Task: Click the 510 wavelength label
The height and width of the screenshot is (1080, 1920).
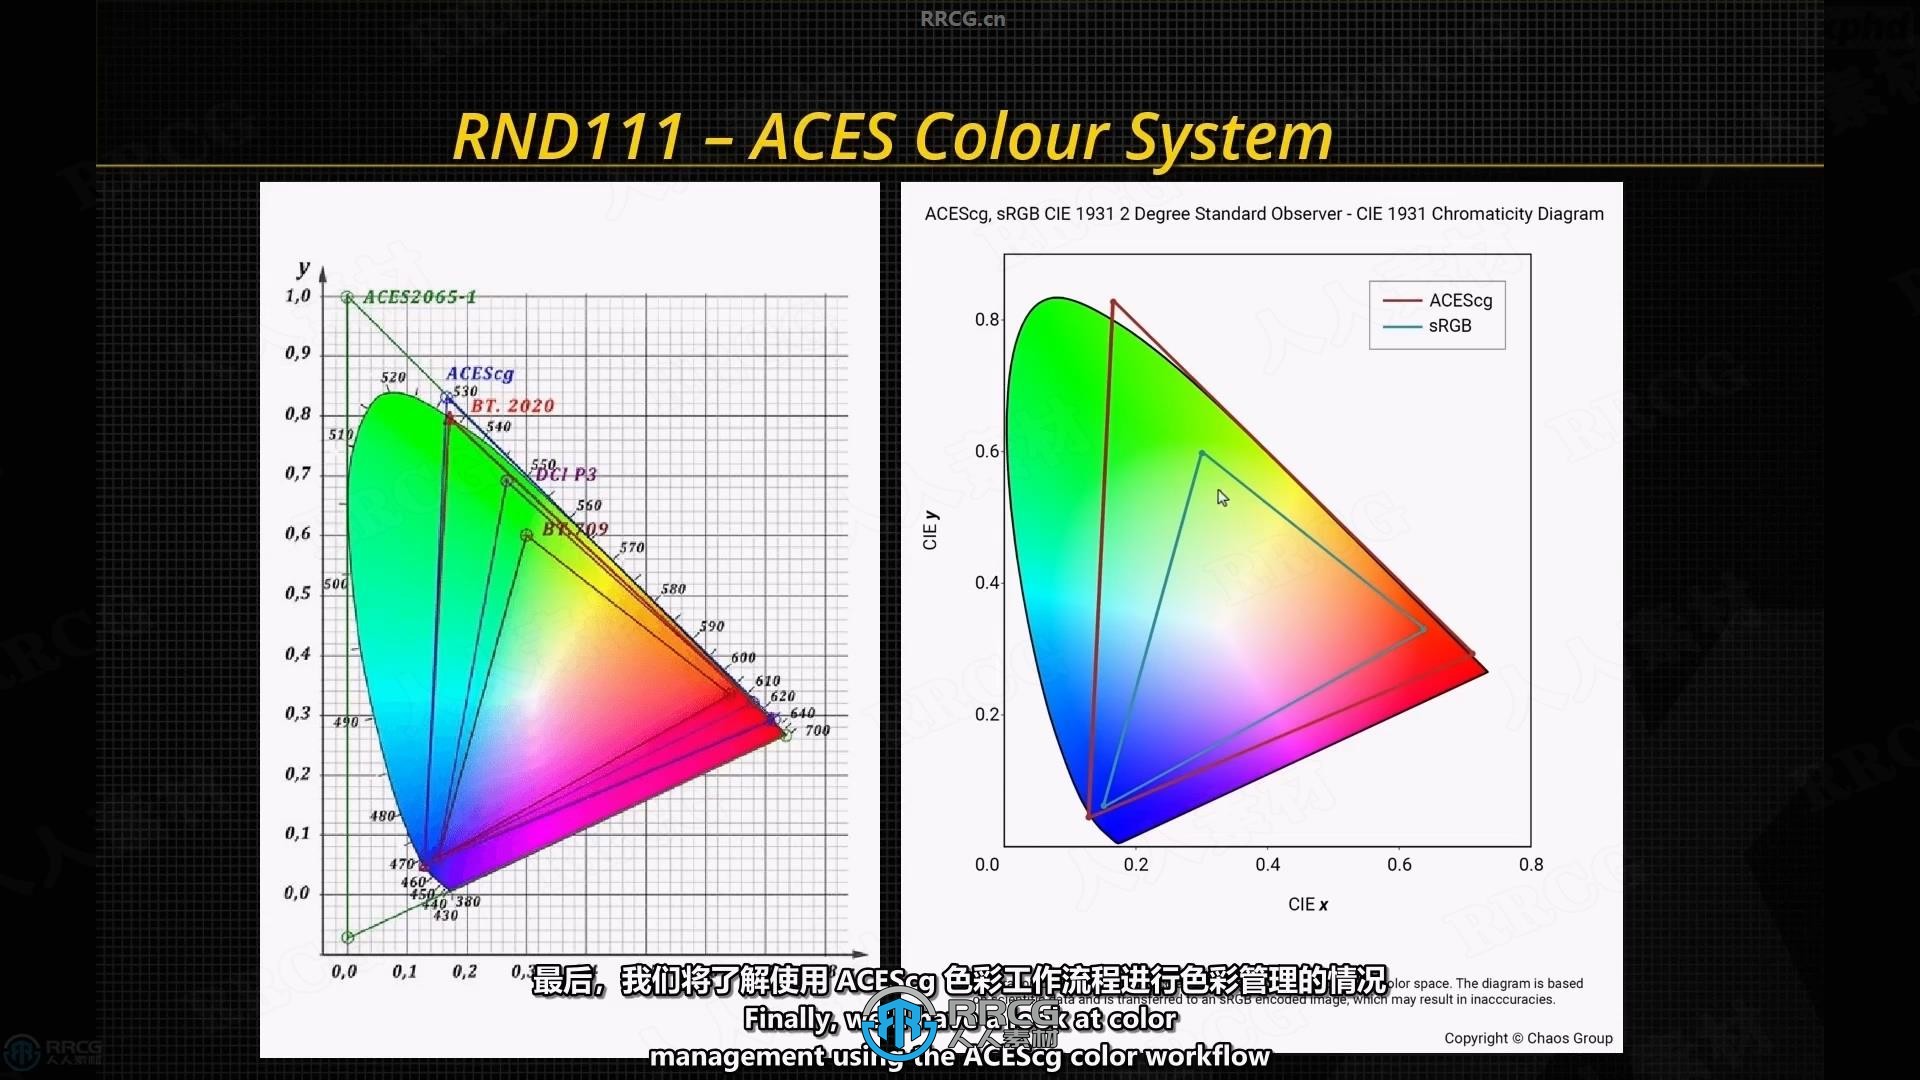Action: tap(341, 434)
